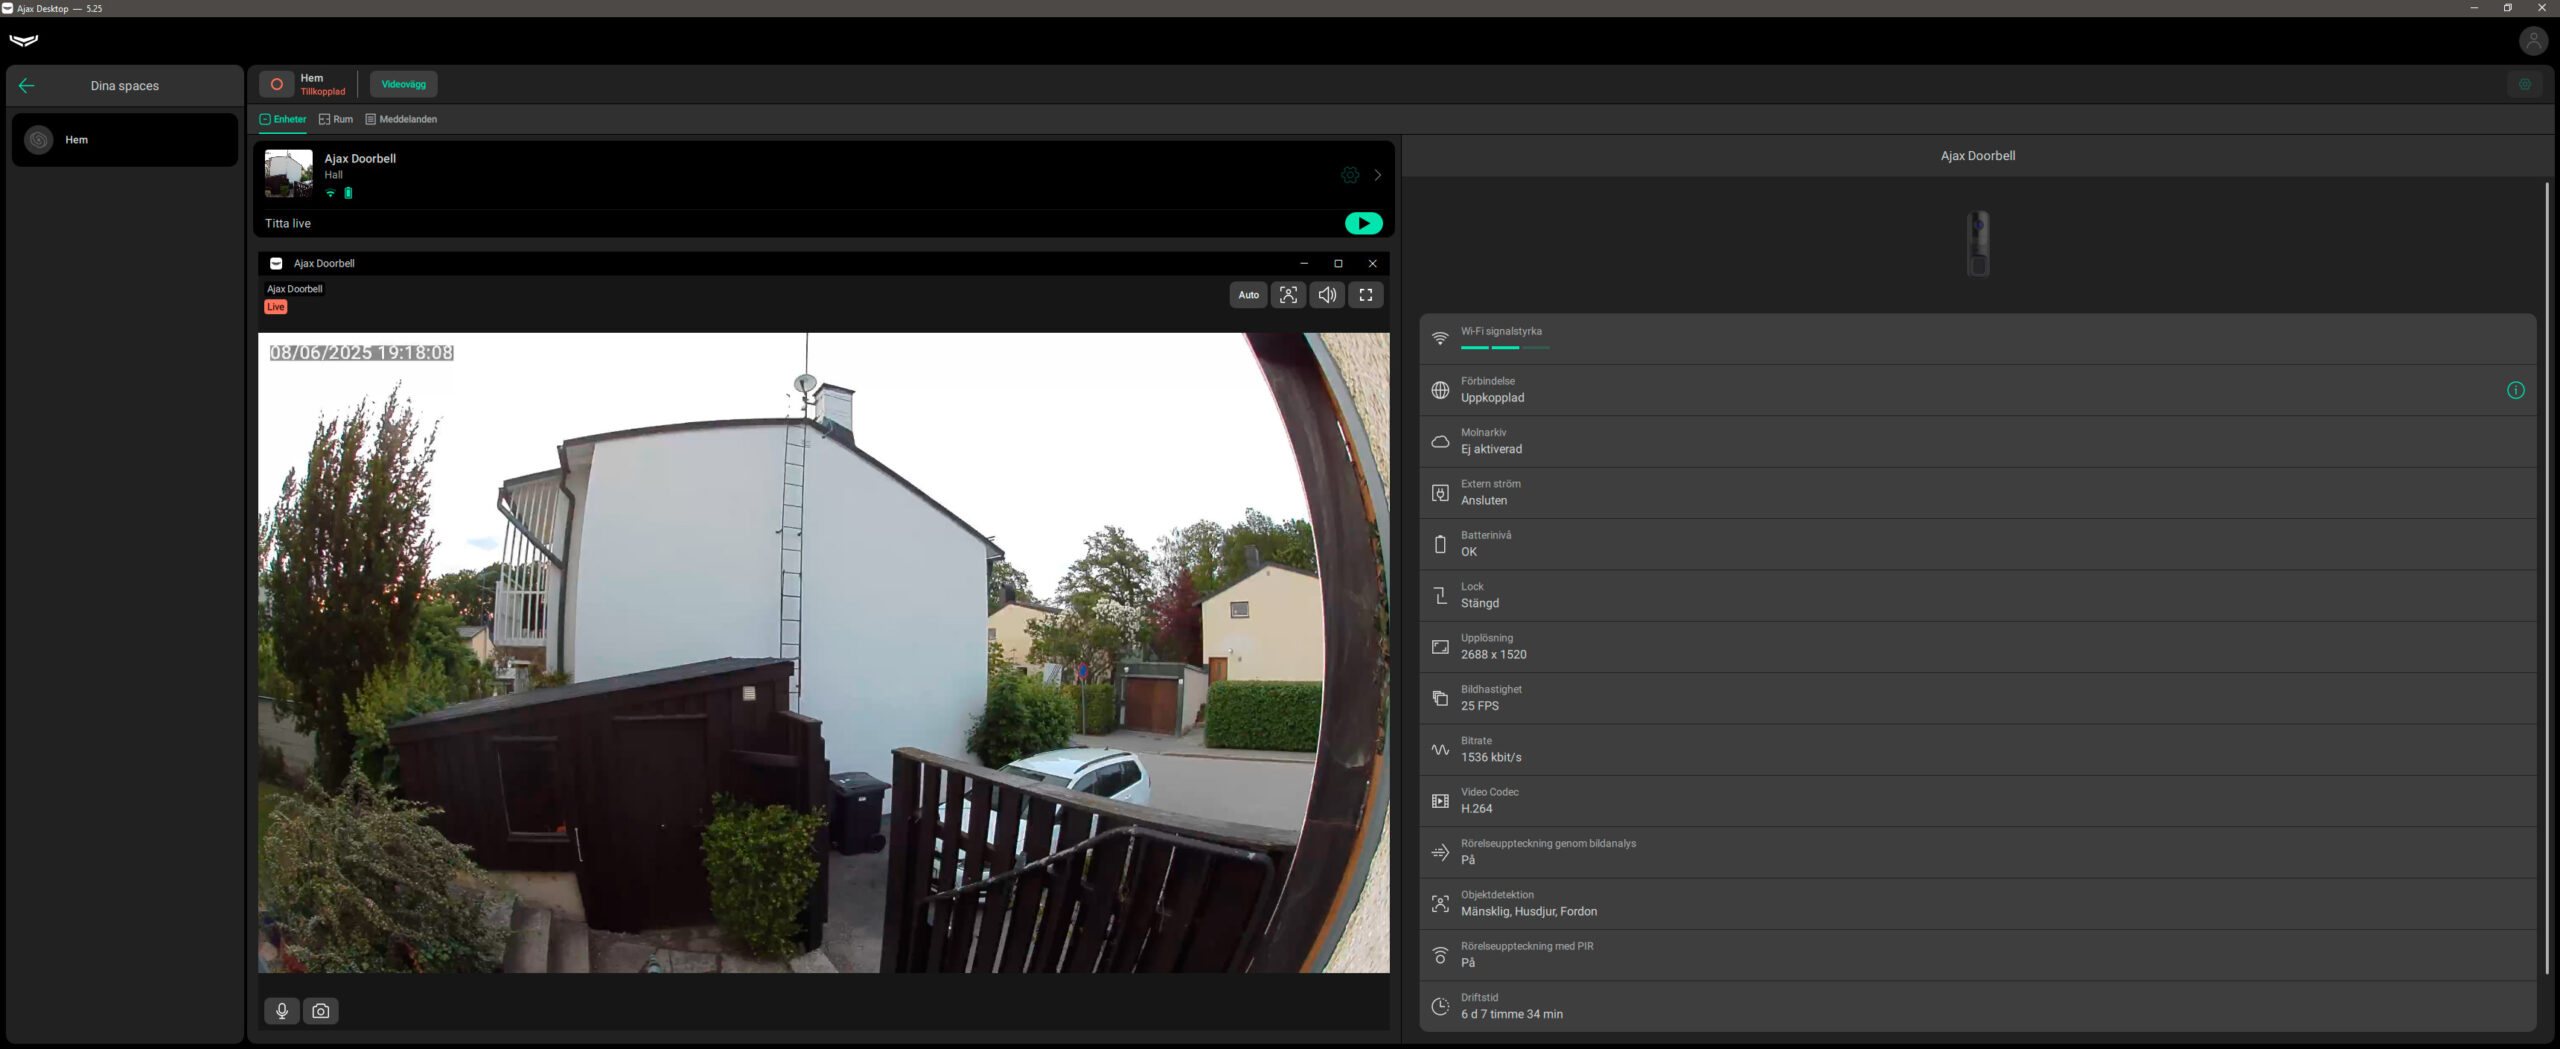Open the Auto quality dropdown
The height and width of the screenshot is (1049, 2560).
click(1248, 295)
